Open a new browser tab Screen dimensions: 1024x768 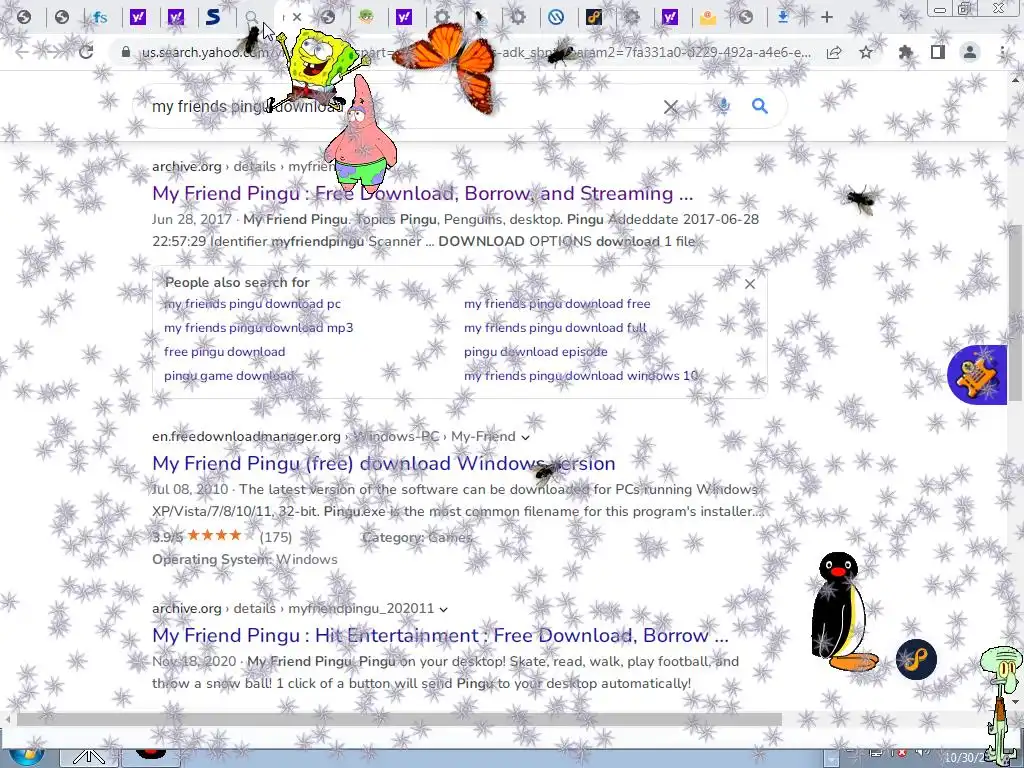click(827, 17)
